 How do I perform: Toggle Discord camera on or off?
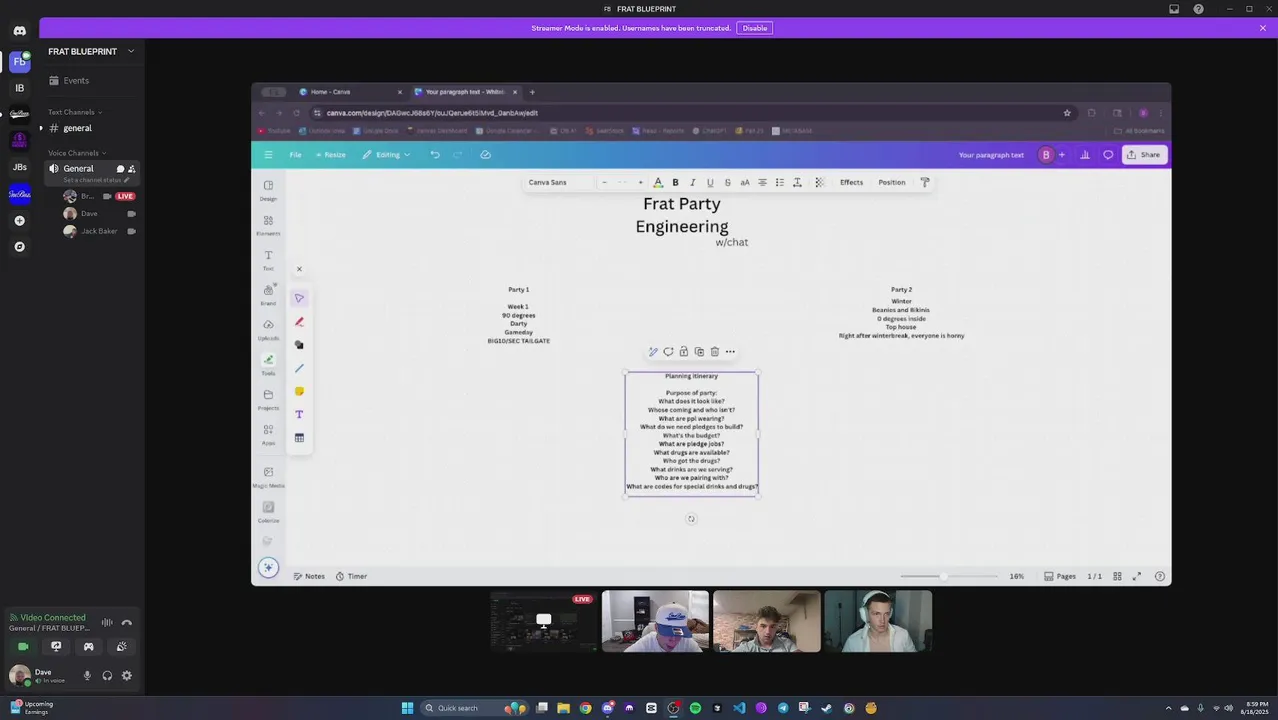coord(23,647)
